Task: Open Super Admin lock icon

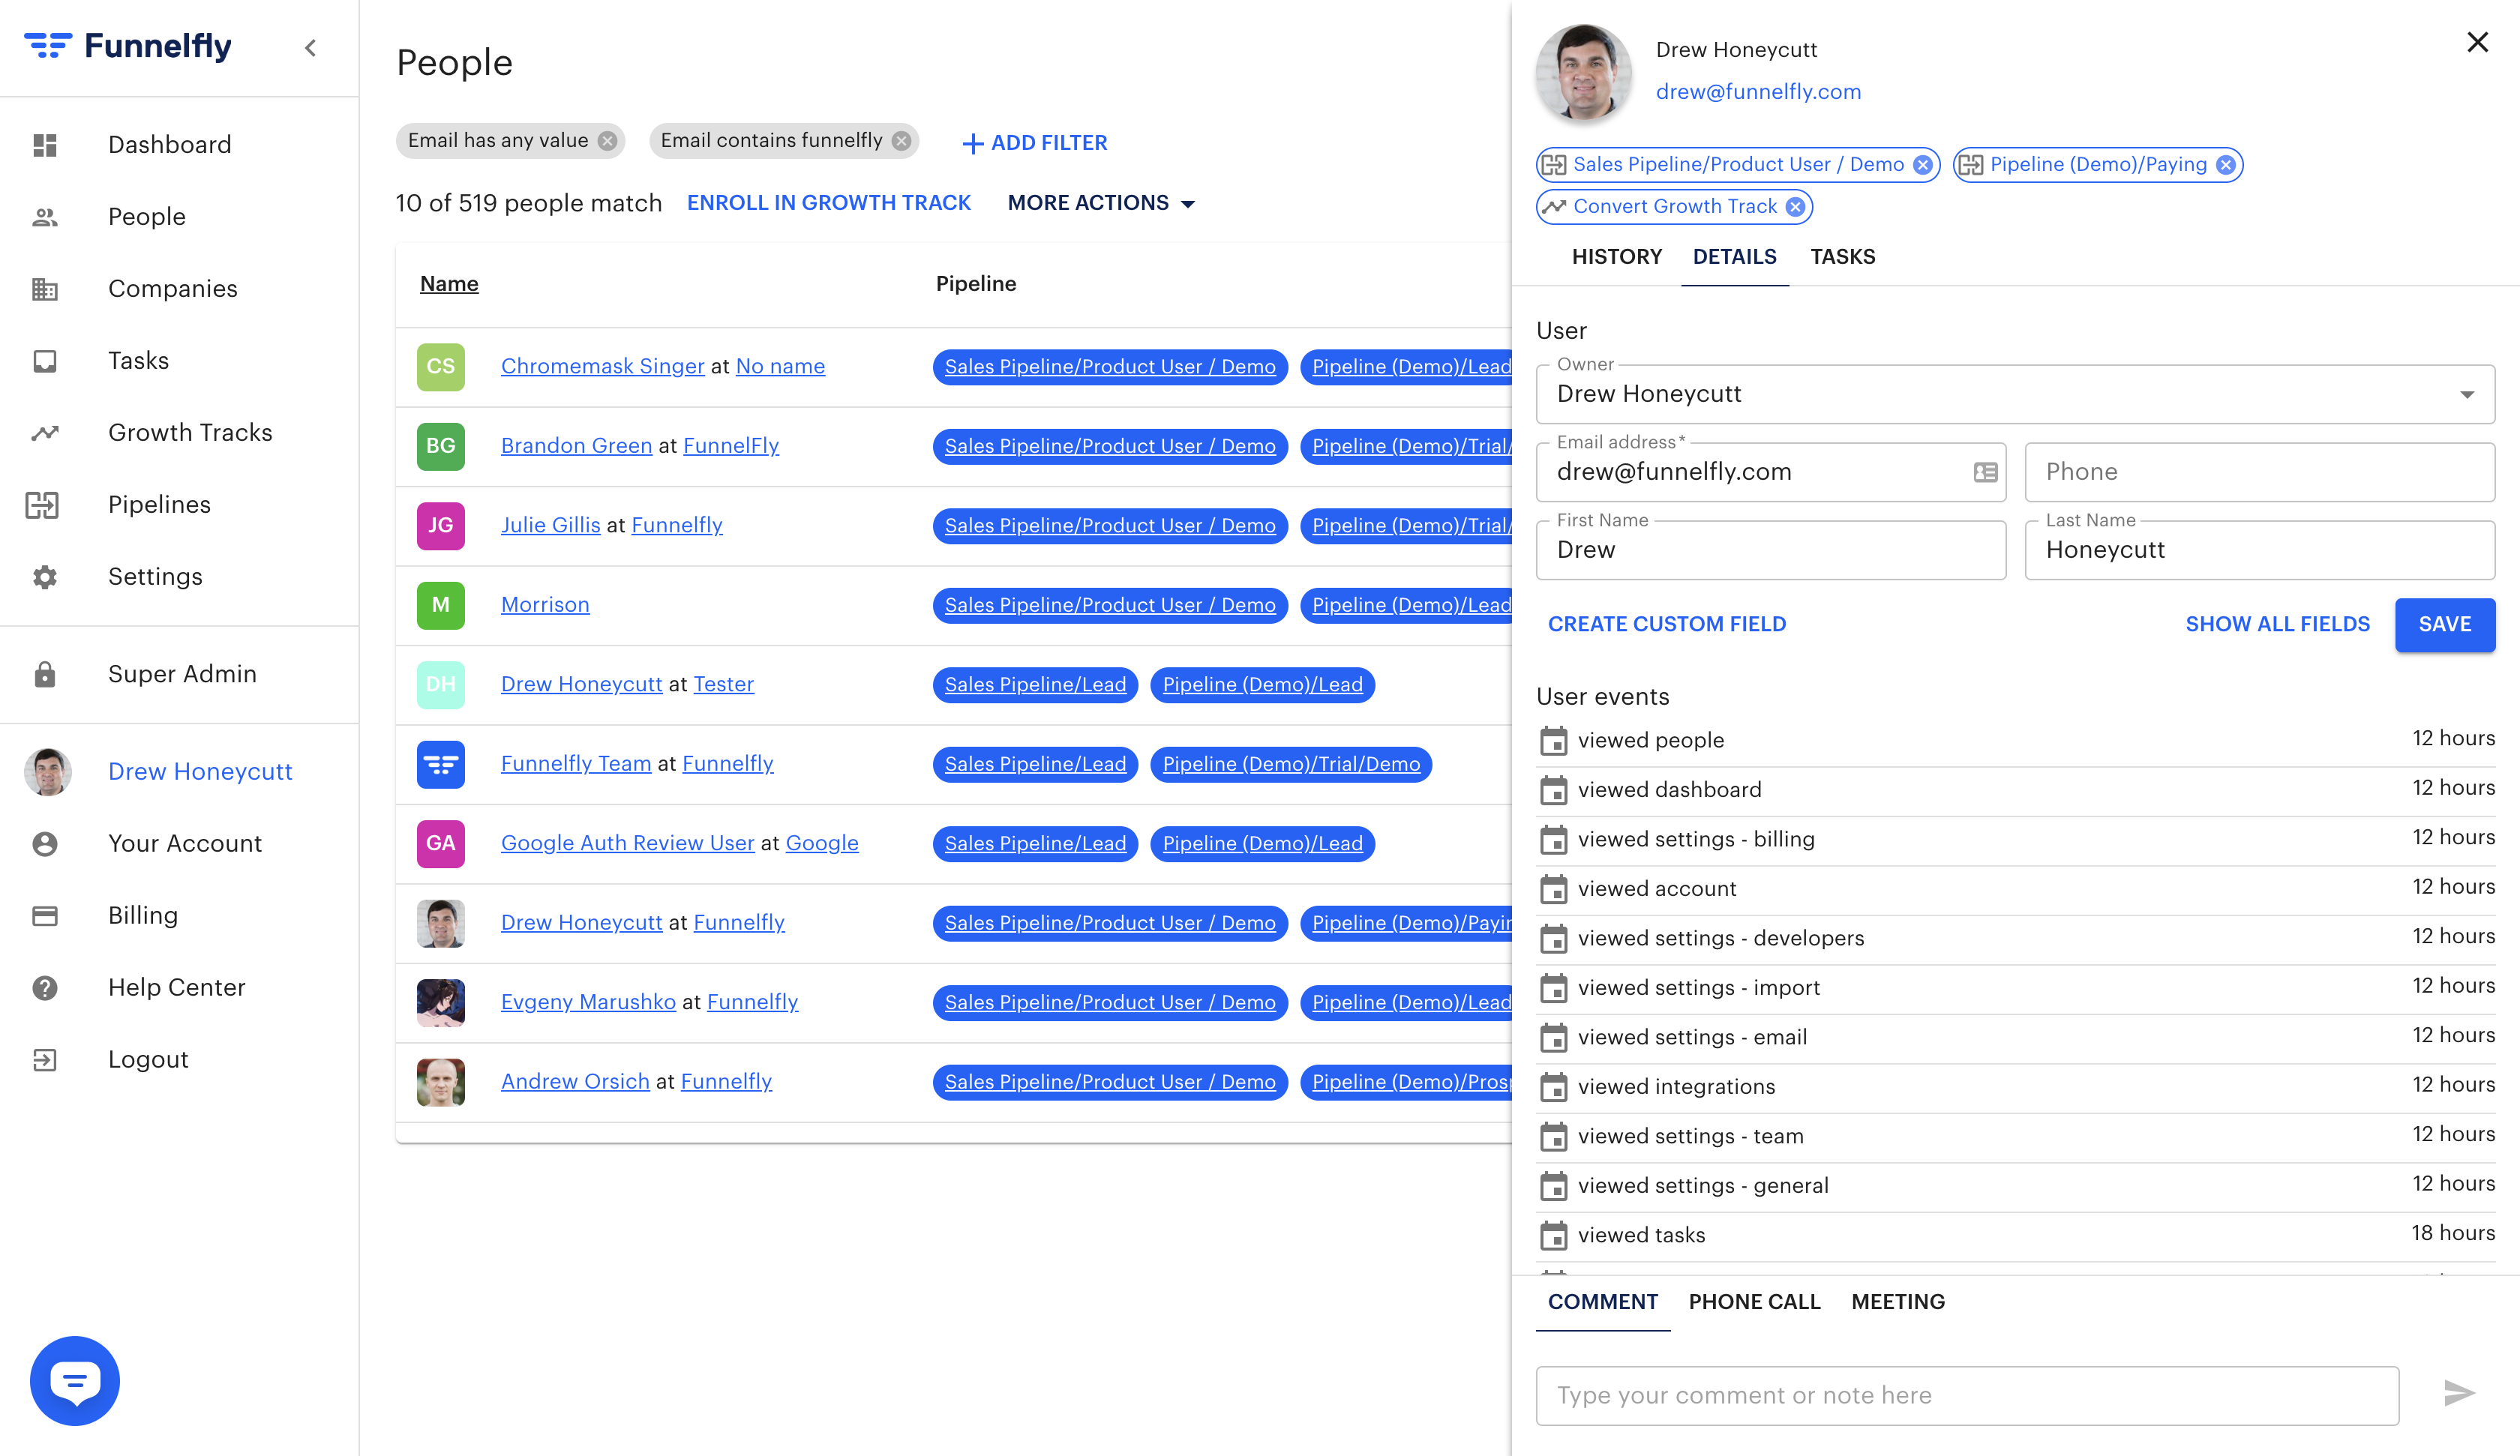Action: click(45, 675)
